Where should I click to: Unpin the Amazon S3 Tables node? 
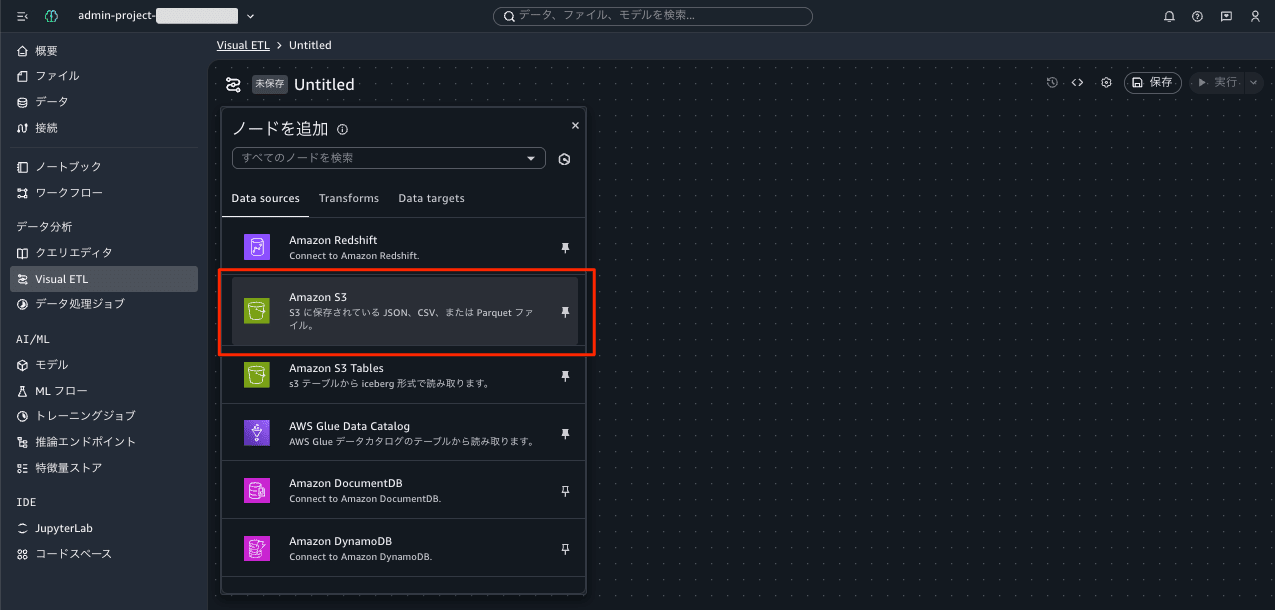565,376
